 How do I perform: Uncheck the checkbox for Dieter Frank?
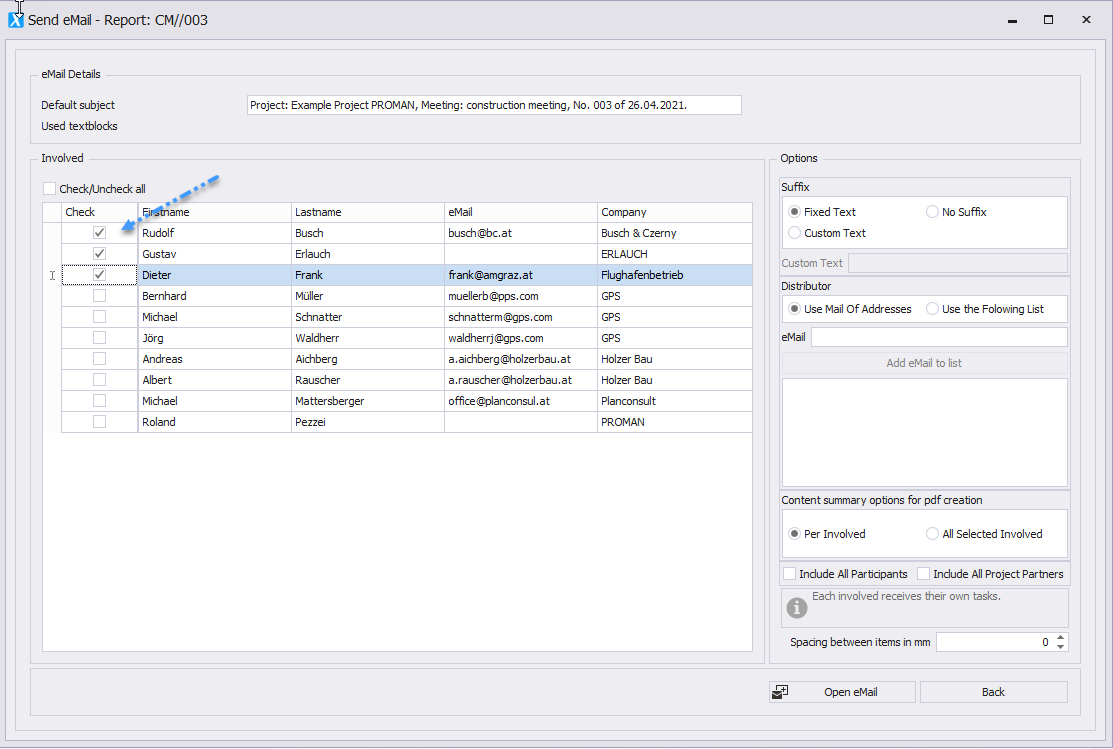pos(99,275)
